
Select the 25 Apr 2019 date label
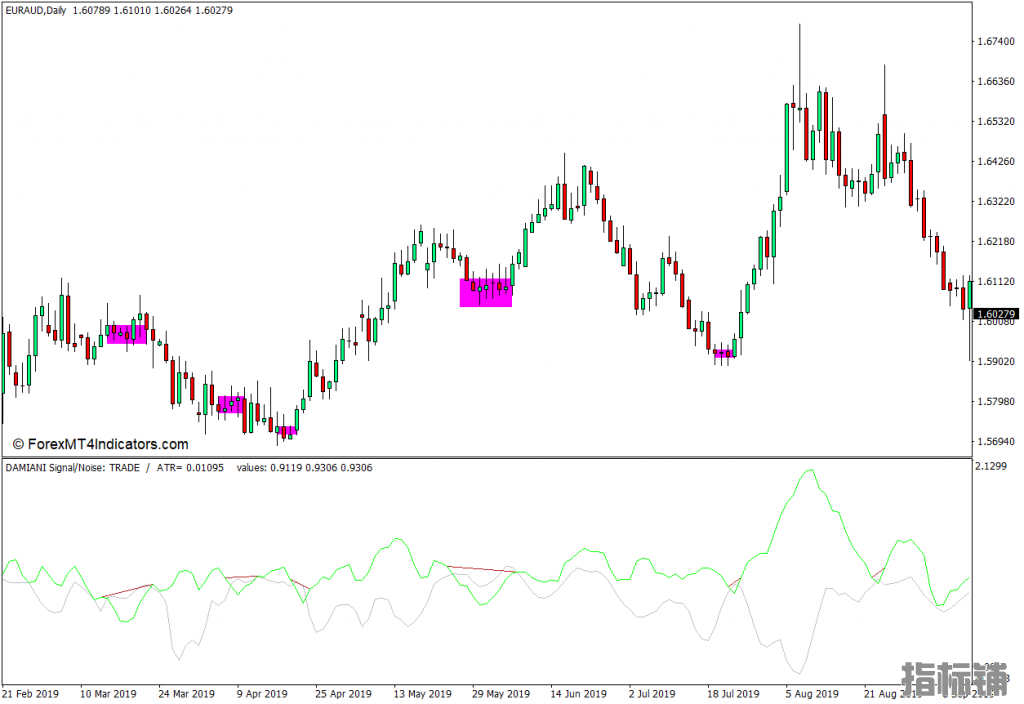pyautogui.click(x=344, y=694)
